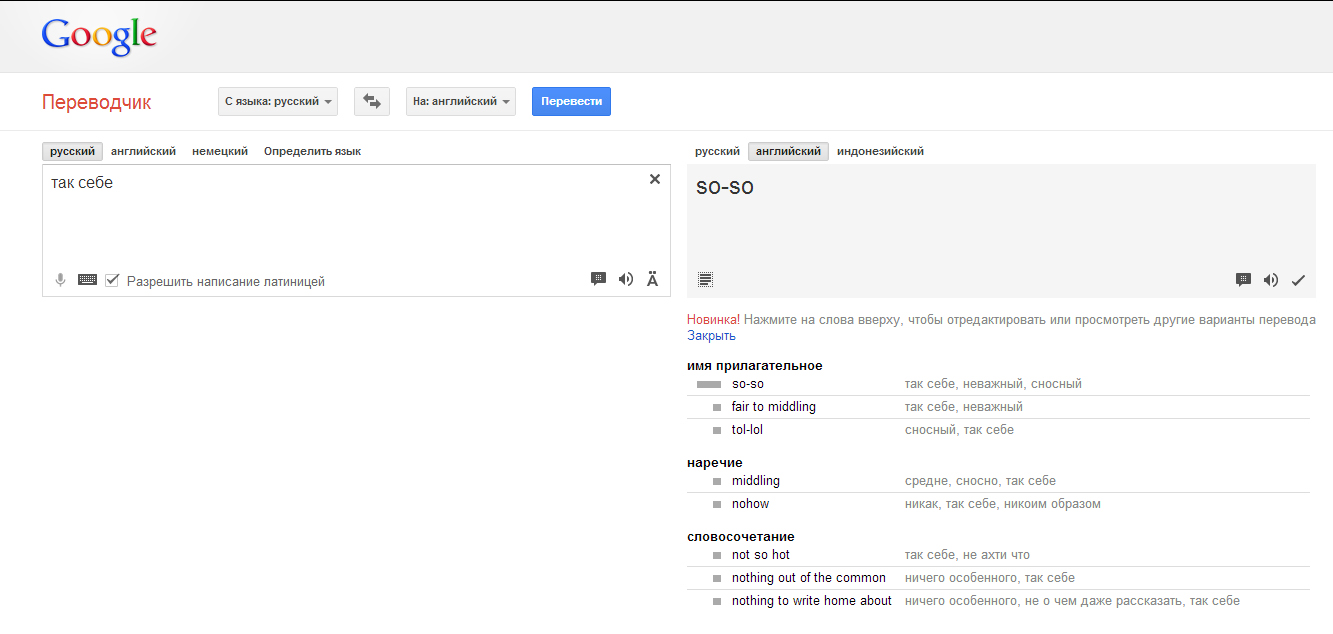Play audio of the English translation
This screenshot has width=1333, height=634.
(1271, 280)
